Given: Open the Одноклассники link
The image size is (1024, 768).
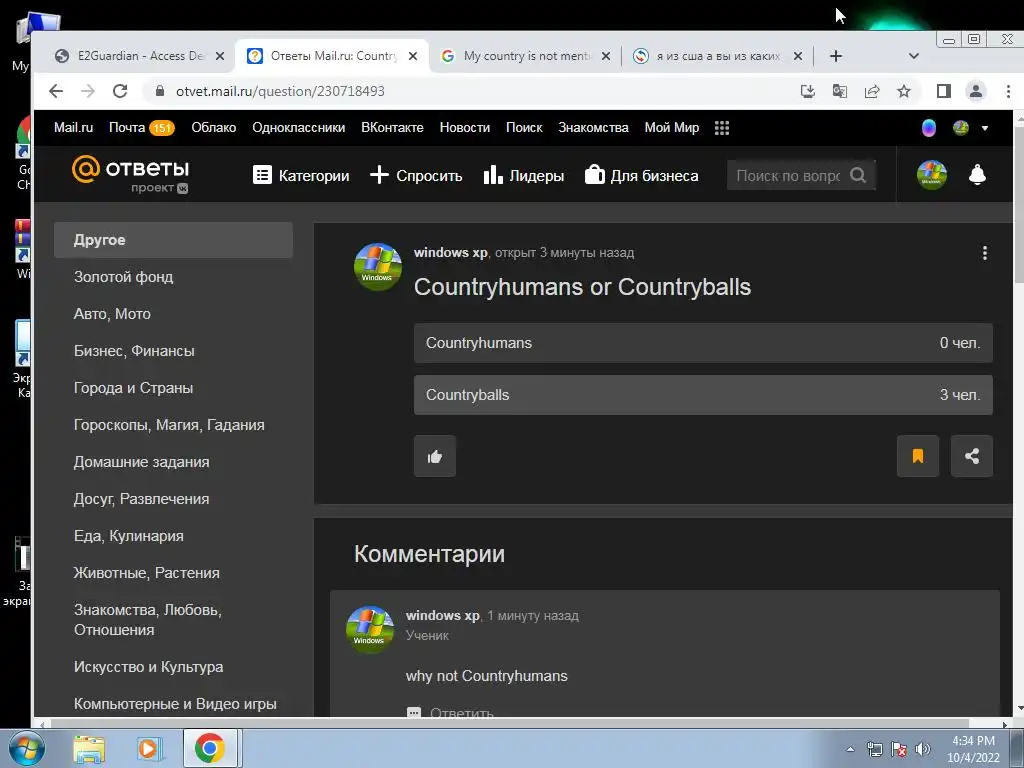Looking at the screenshot, I should click(298, 128).
